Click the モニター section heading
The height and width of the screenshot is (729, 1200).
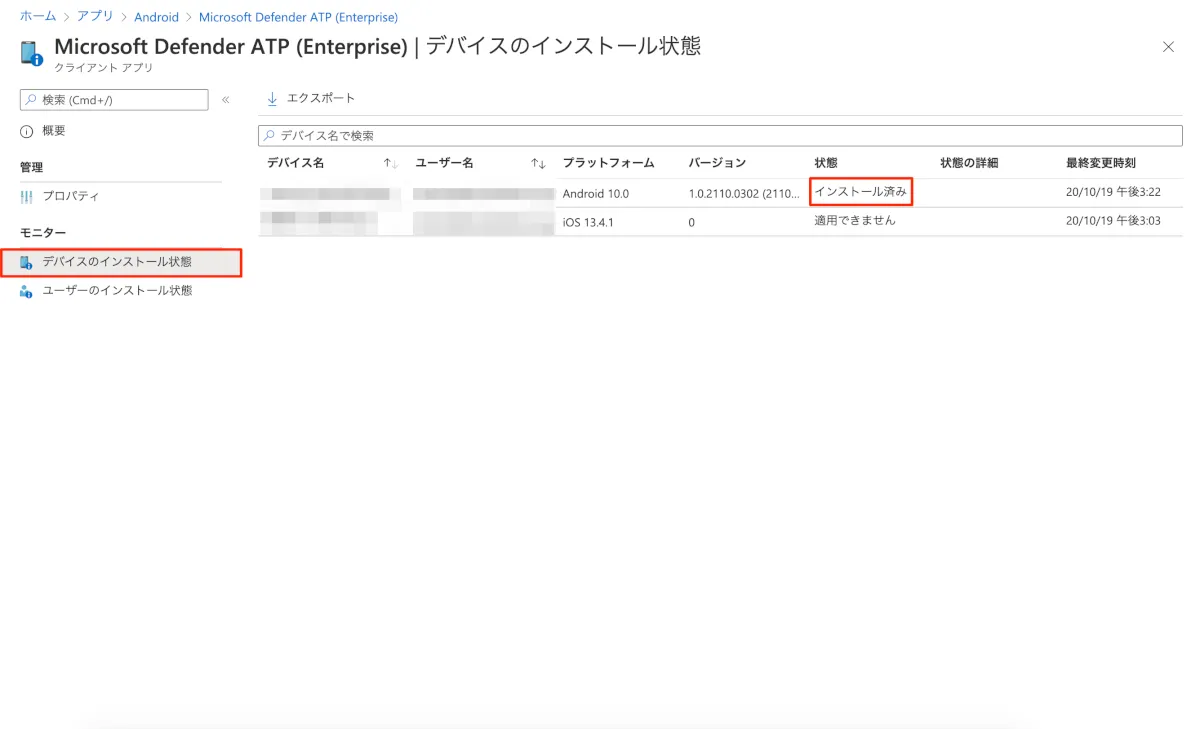click(43, 233)
